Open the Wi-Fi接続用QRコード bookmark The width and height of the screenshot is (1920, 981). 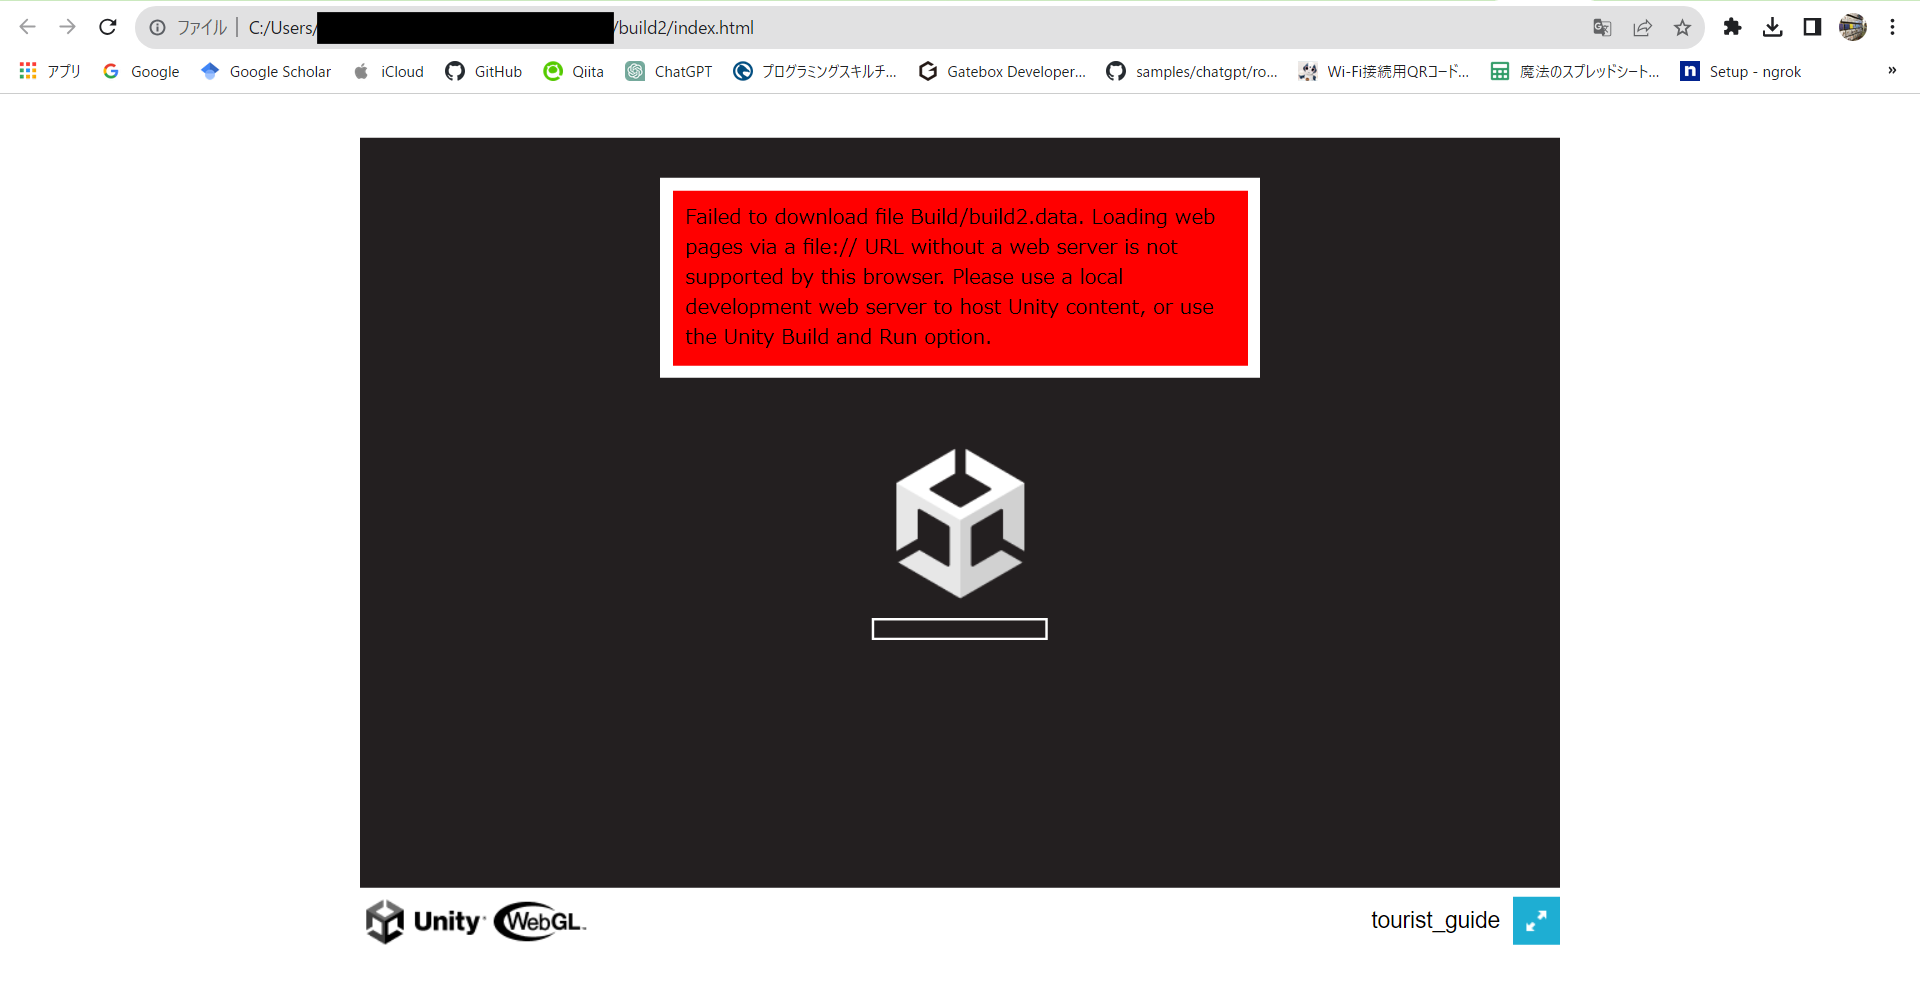click(x=1384, y=71)
